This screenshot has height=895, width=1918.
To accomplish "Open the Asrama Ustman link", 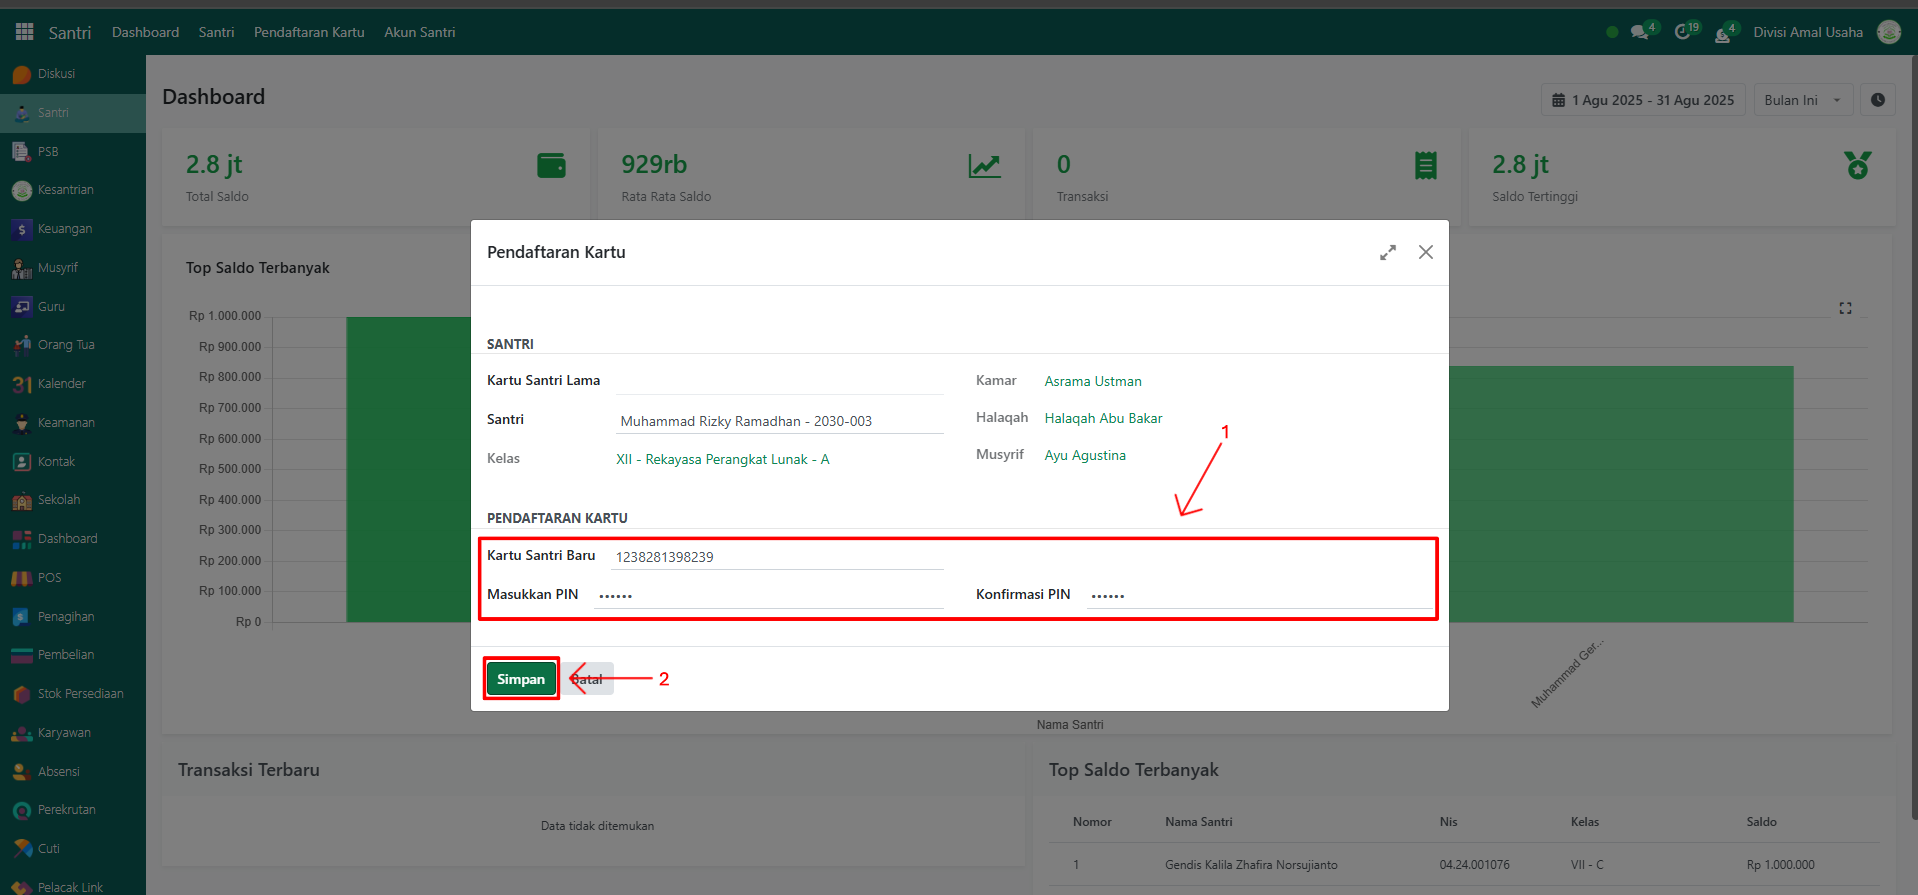I will (1092, 381).
